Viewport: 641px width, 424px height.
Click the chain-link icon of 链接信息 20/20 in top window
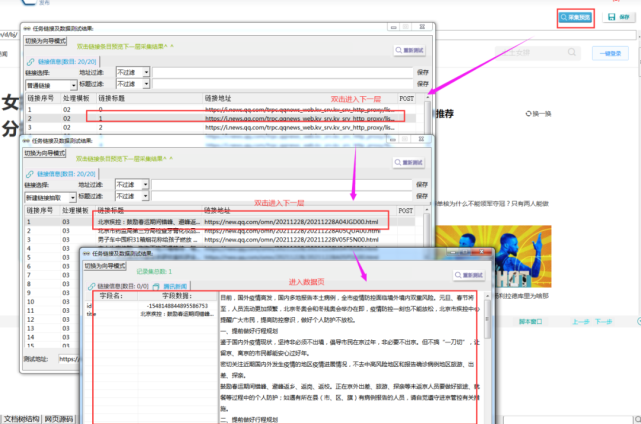(31, 62)
